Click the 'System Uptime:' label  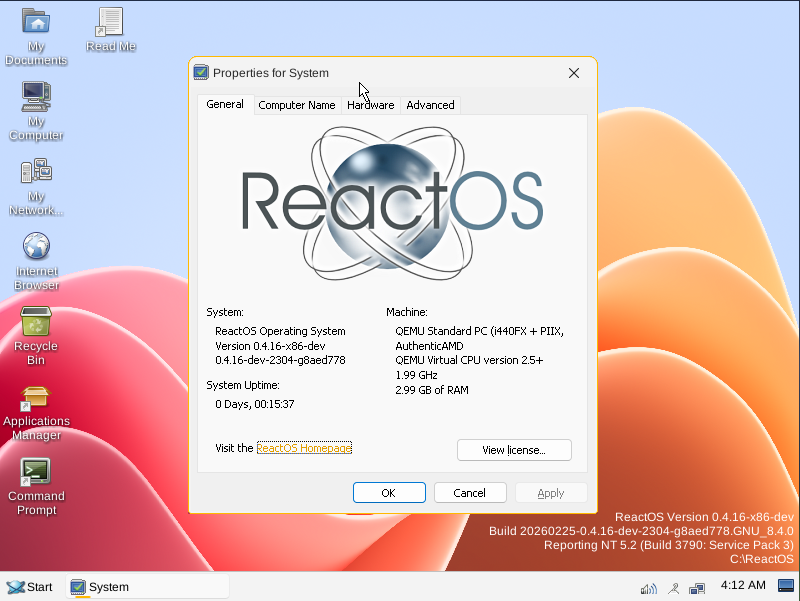[243, 385]
